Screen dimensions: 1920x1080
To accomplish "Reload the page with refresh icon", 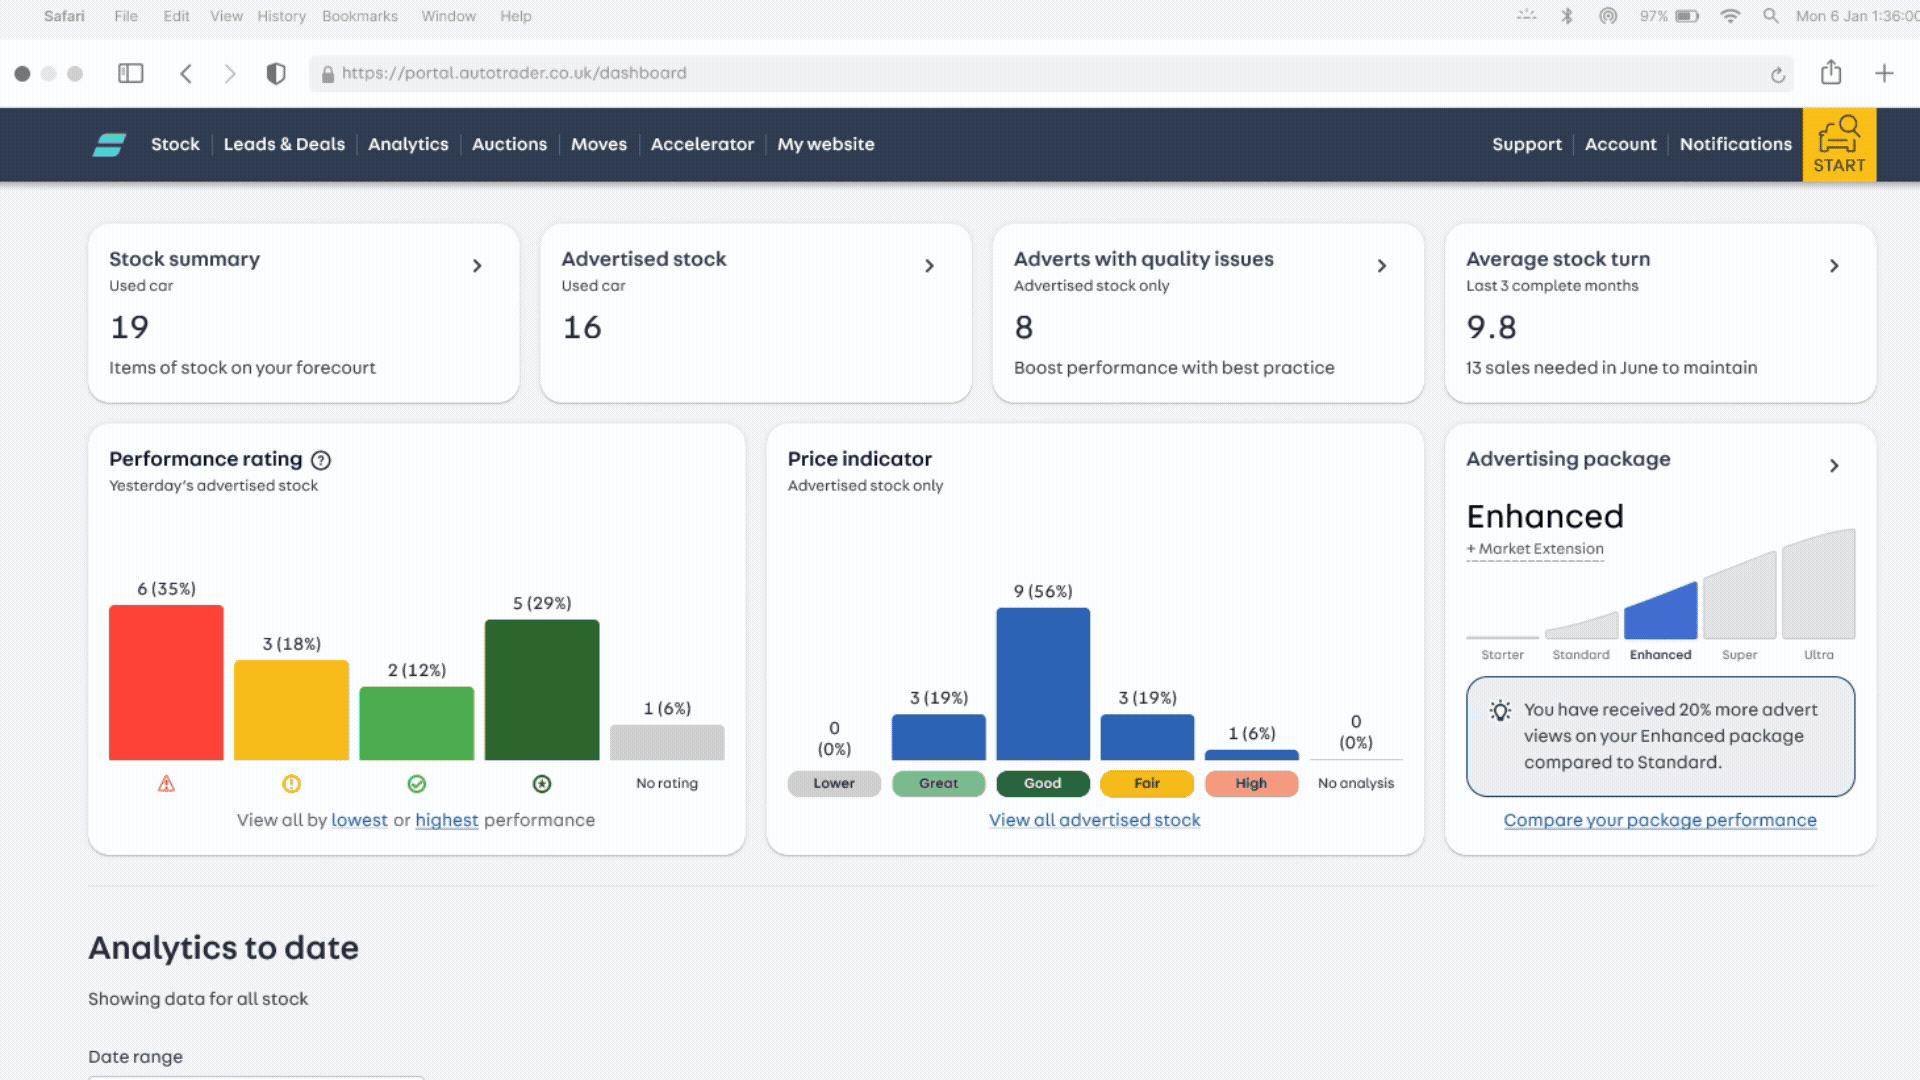I will point(1778,74).
